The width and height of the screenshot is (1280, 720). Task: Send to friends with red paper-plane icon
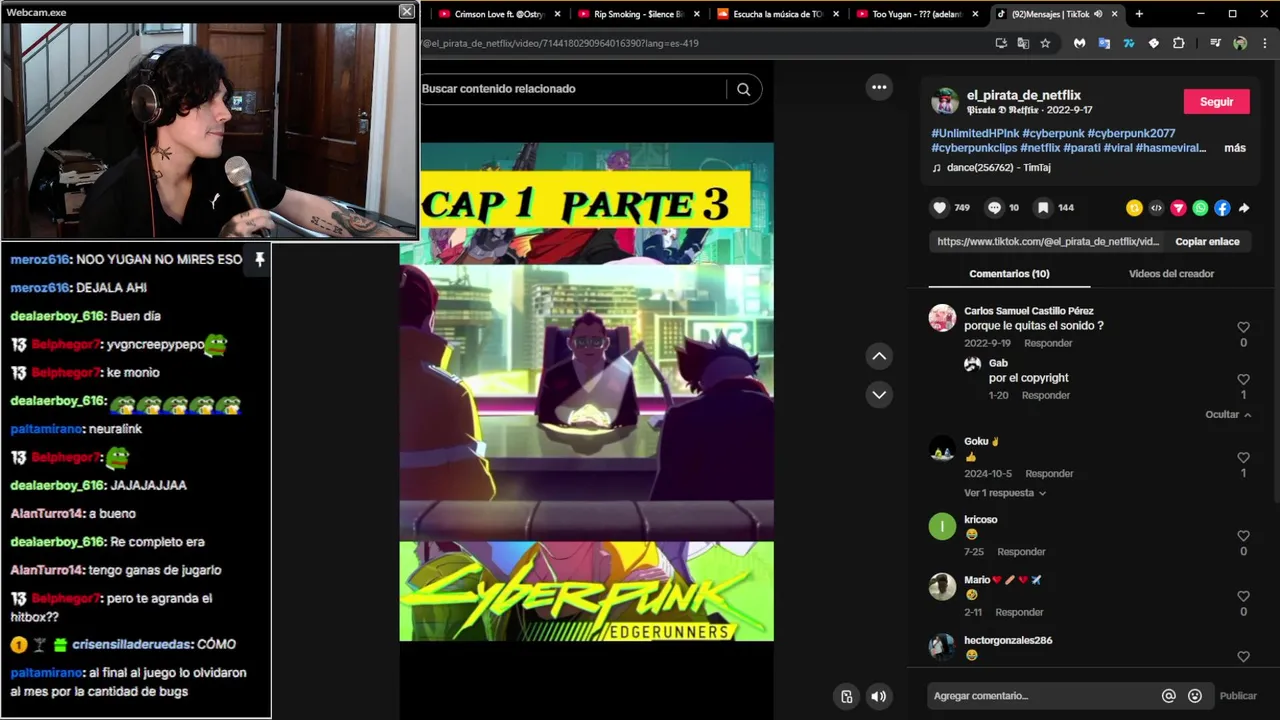pyautogui.click(x=1178, y=208)
